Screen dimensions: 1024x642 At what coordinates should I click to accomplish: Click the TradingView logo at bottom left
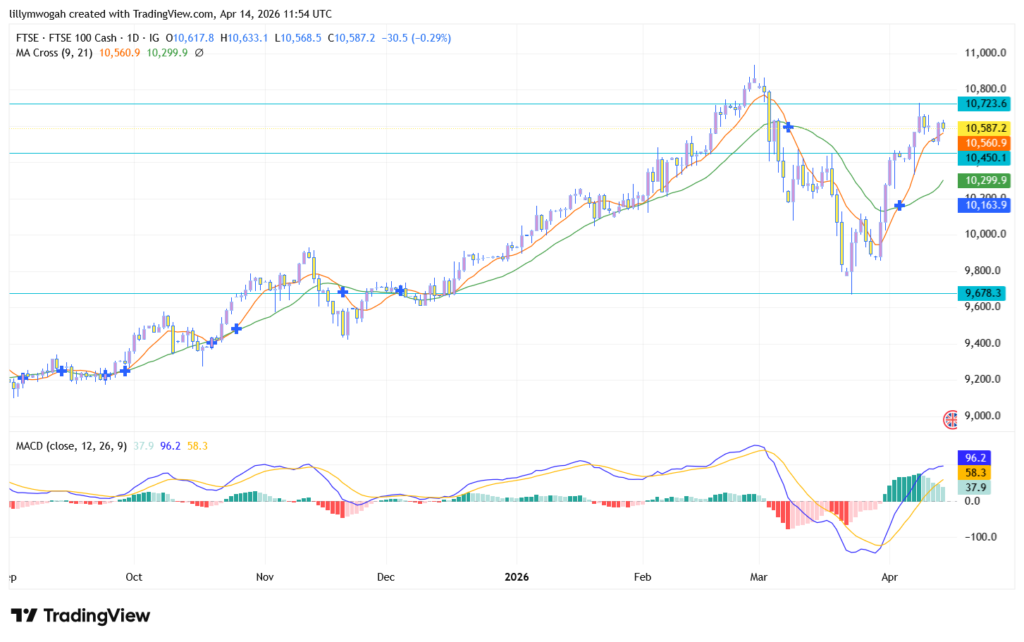(x=80, y=615)
